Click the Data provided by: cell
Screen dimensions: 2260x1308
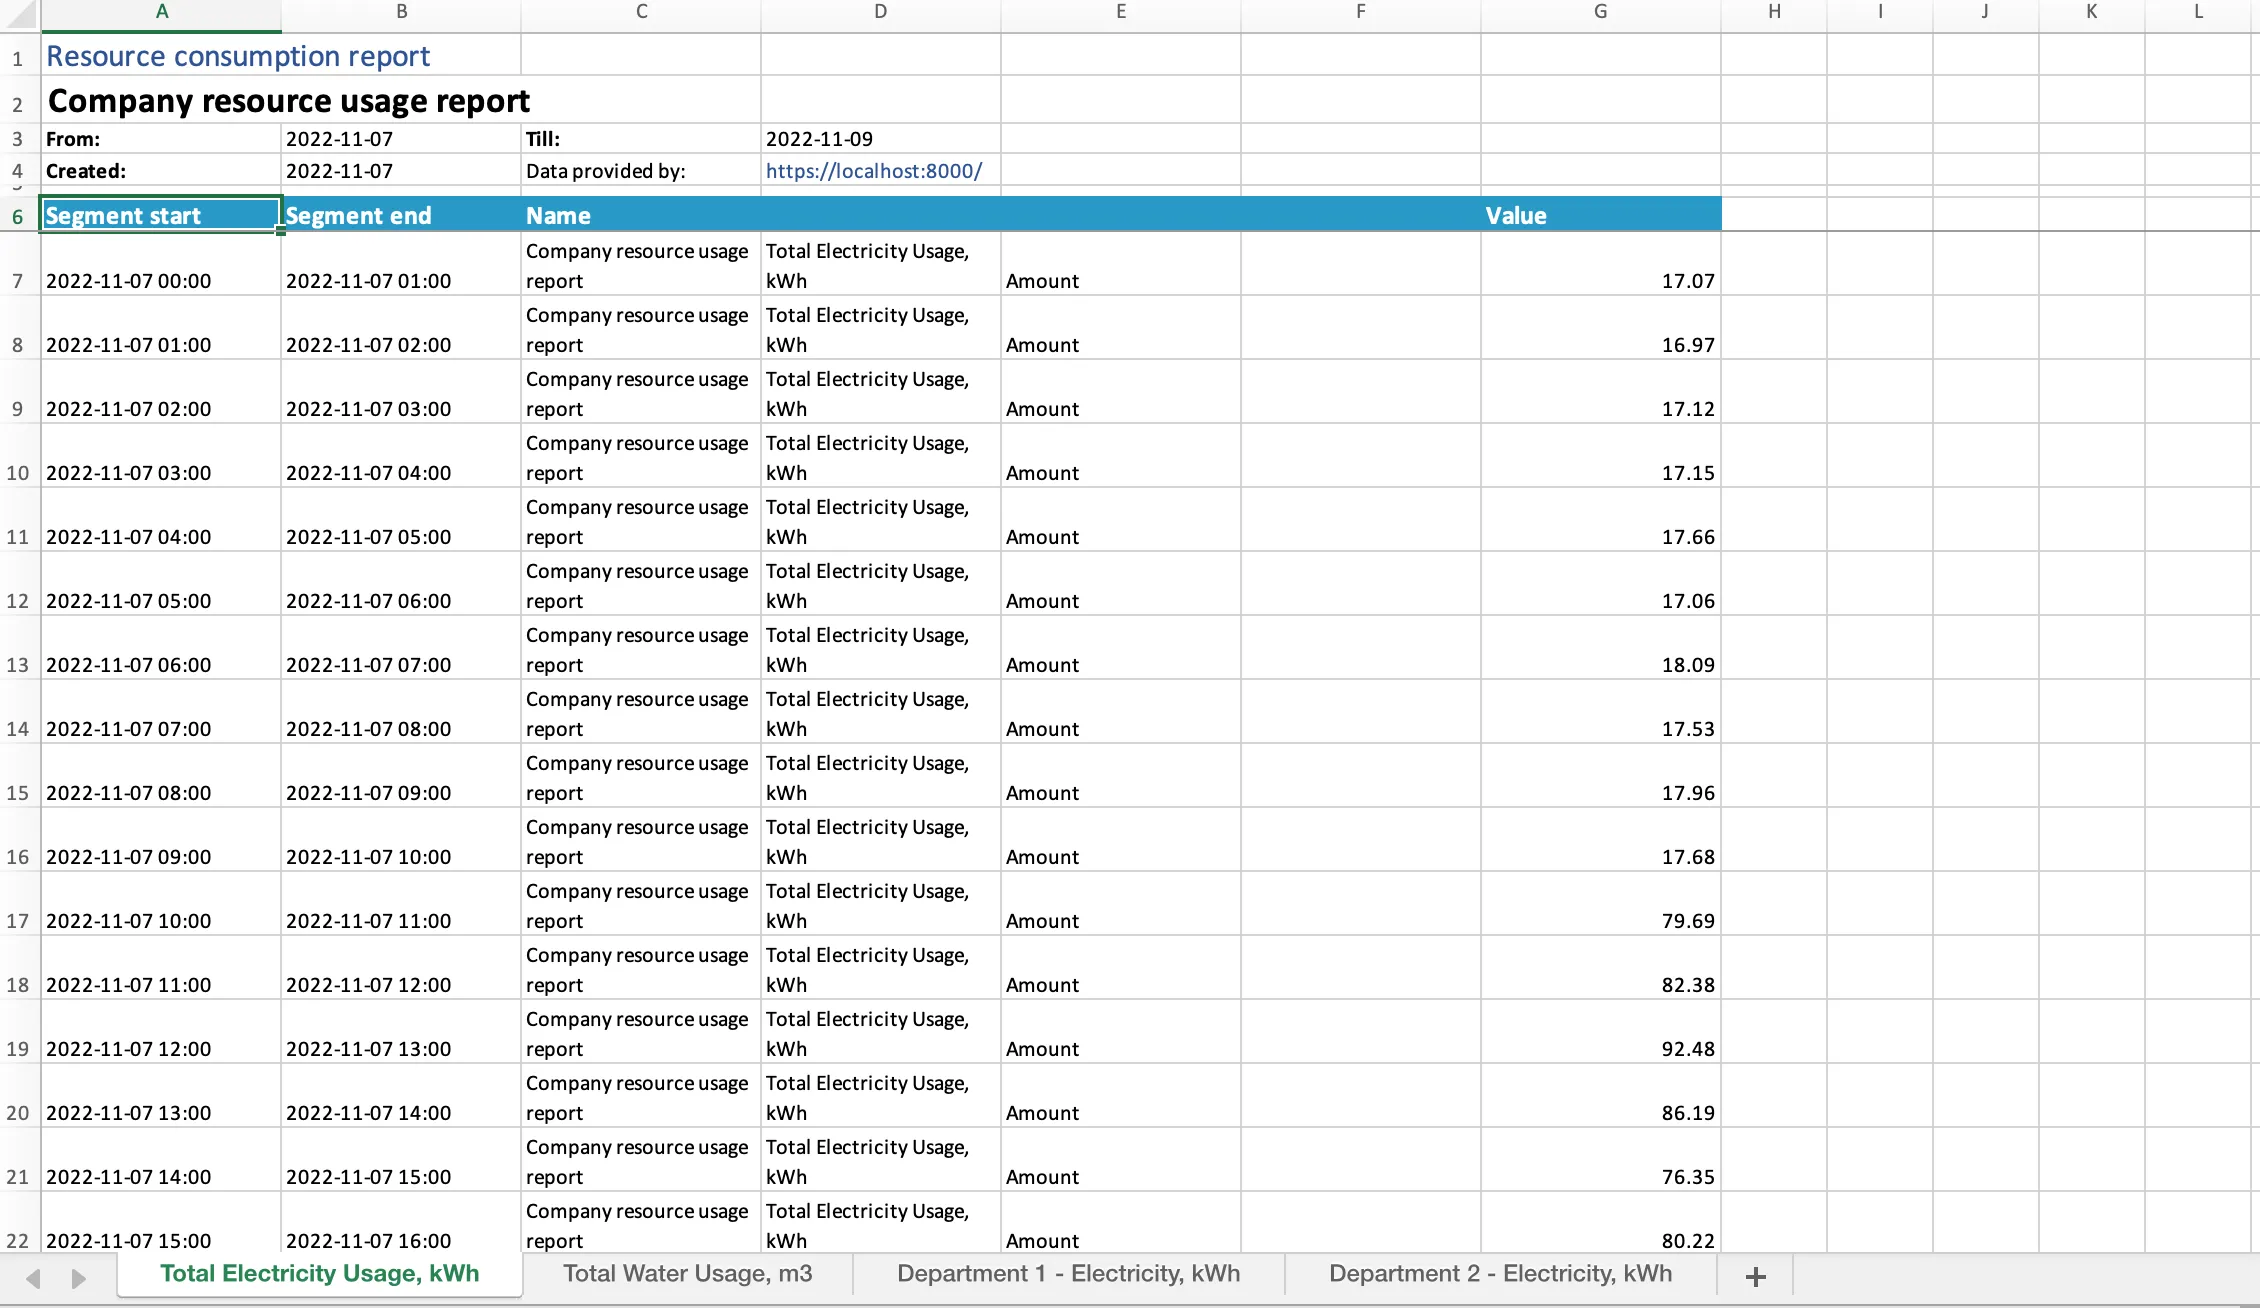click(x=641, y=171)
